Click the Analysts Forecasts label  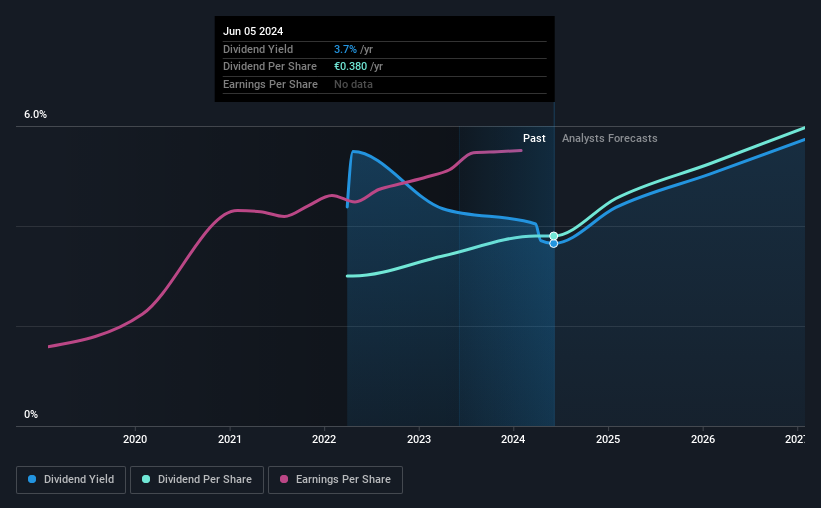[x=609, y=138]
